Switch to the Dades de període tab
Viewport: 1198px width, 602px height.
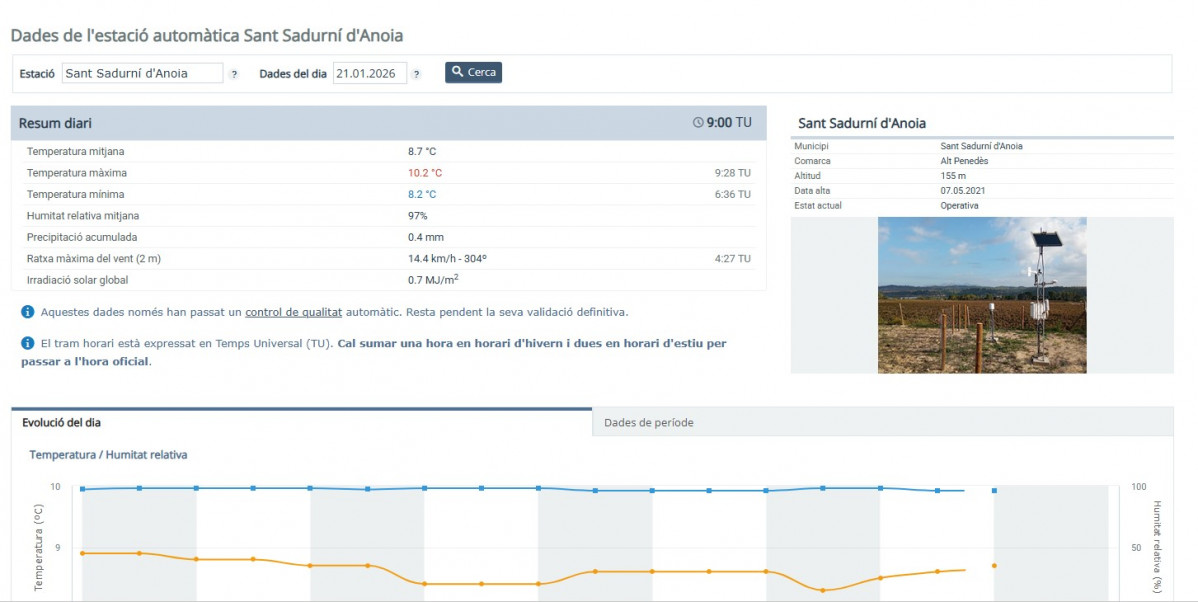point(648,422)
